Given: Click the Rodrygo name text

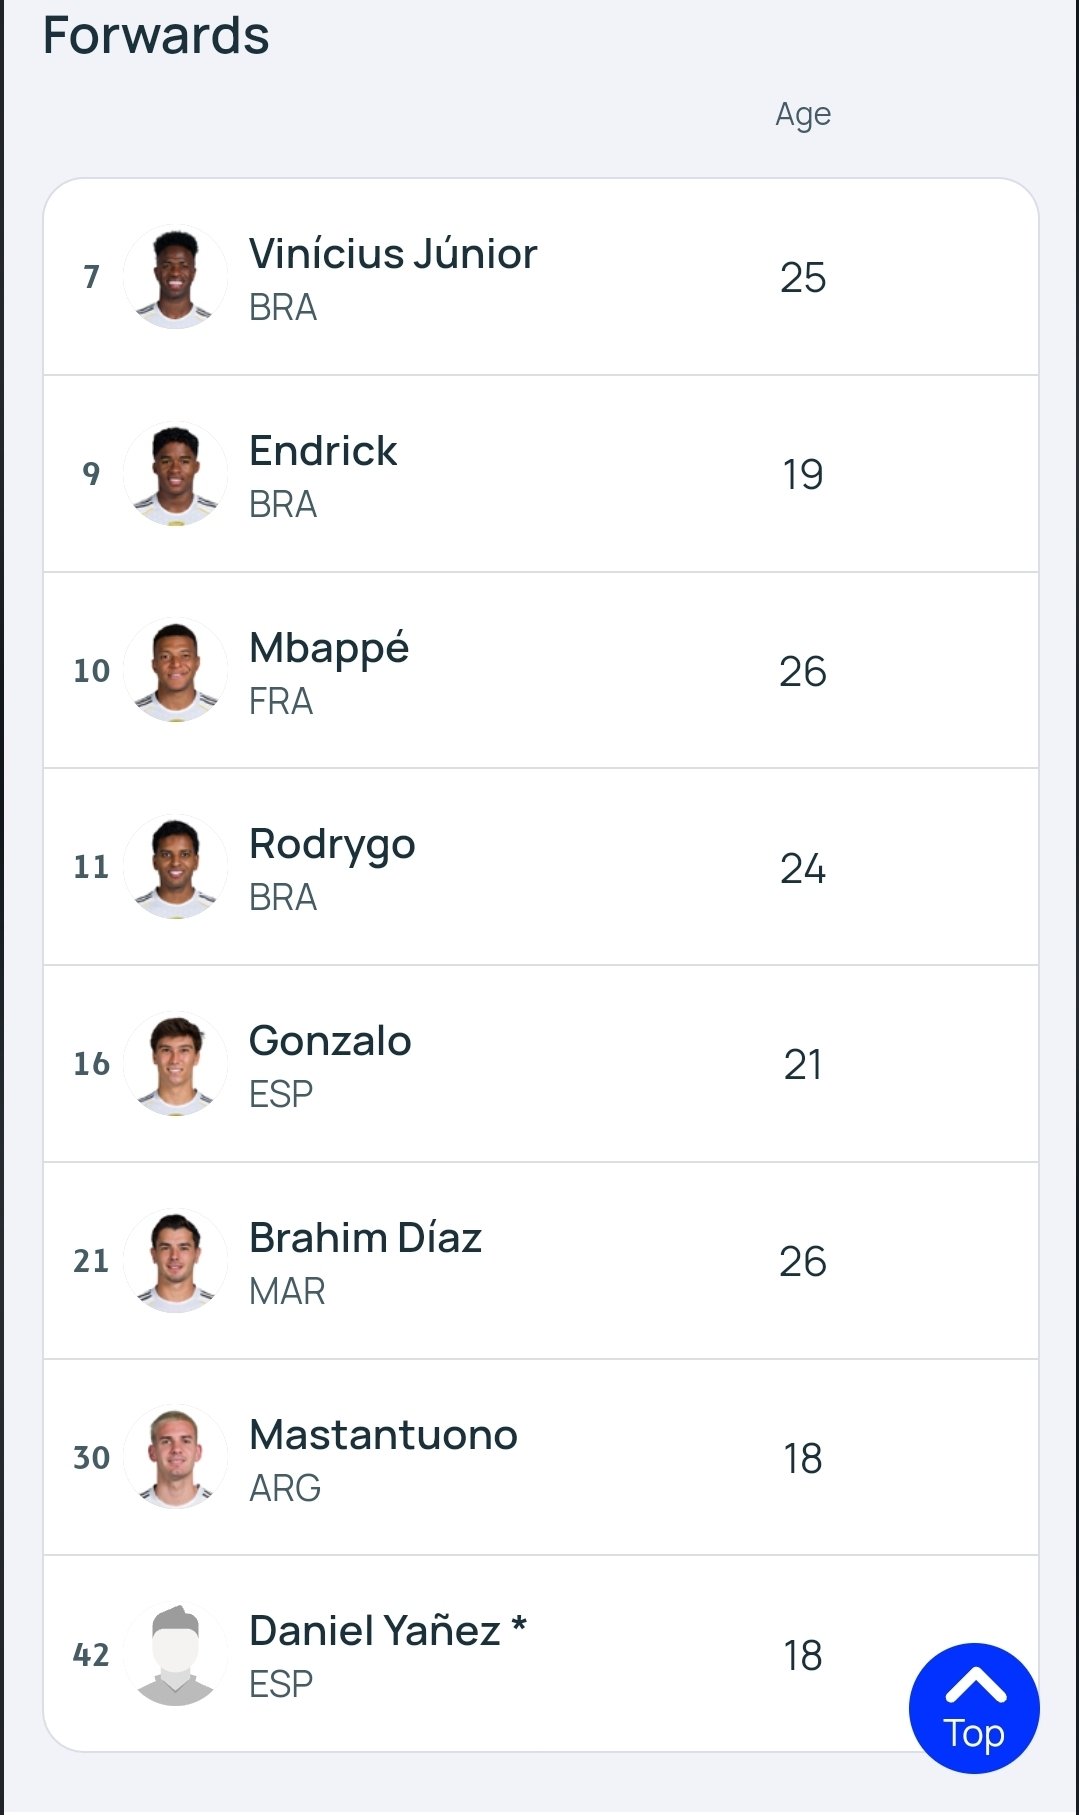Looking at the screenshot, I should (332, 846).
